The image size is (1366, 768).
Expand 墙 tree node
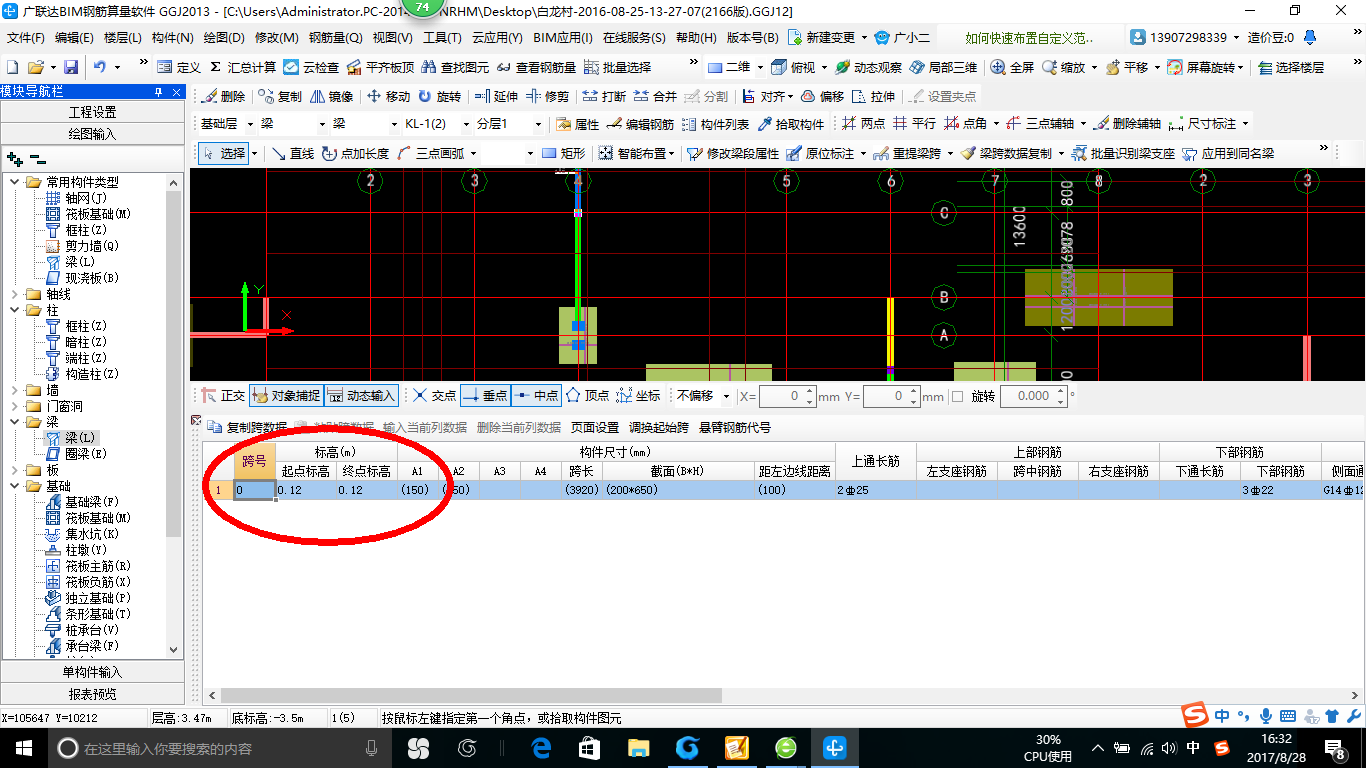pos(14,390)
